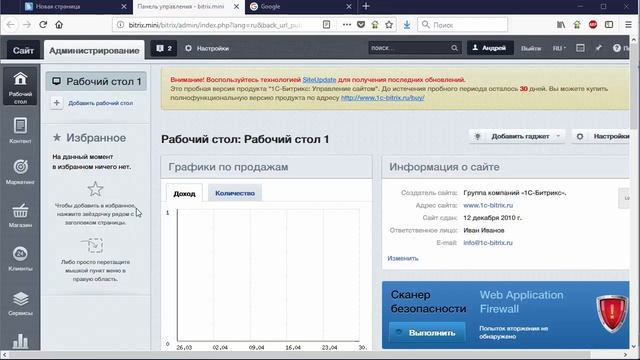The image size is (640, 360).
Task: Click the browser back arrow
Action: (x=11, y=25)
